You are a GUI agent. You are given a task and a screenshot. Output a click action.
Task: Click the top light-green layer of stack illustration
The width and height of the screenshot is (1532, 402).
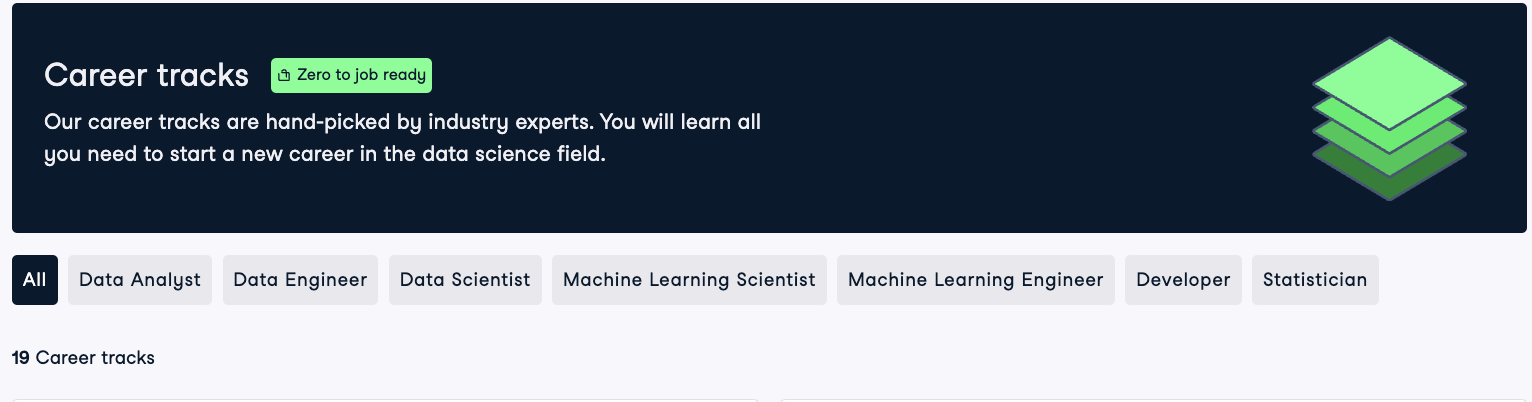(1389, 78)
